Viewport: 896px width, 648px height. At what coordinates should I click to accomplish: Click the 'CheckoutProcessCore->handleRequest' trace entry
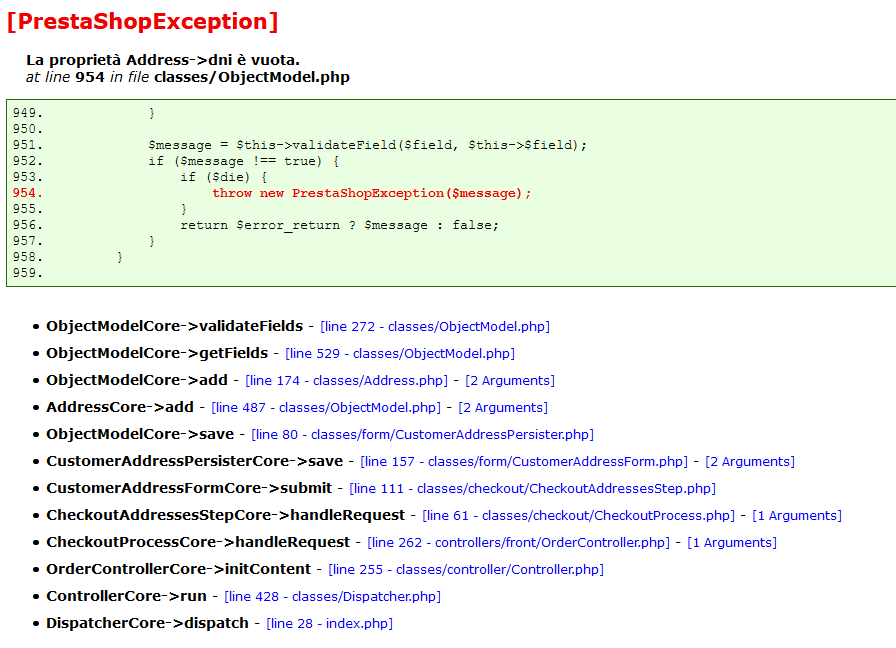click(x=198, y=542)
